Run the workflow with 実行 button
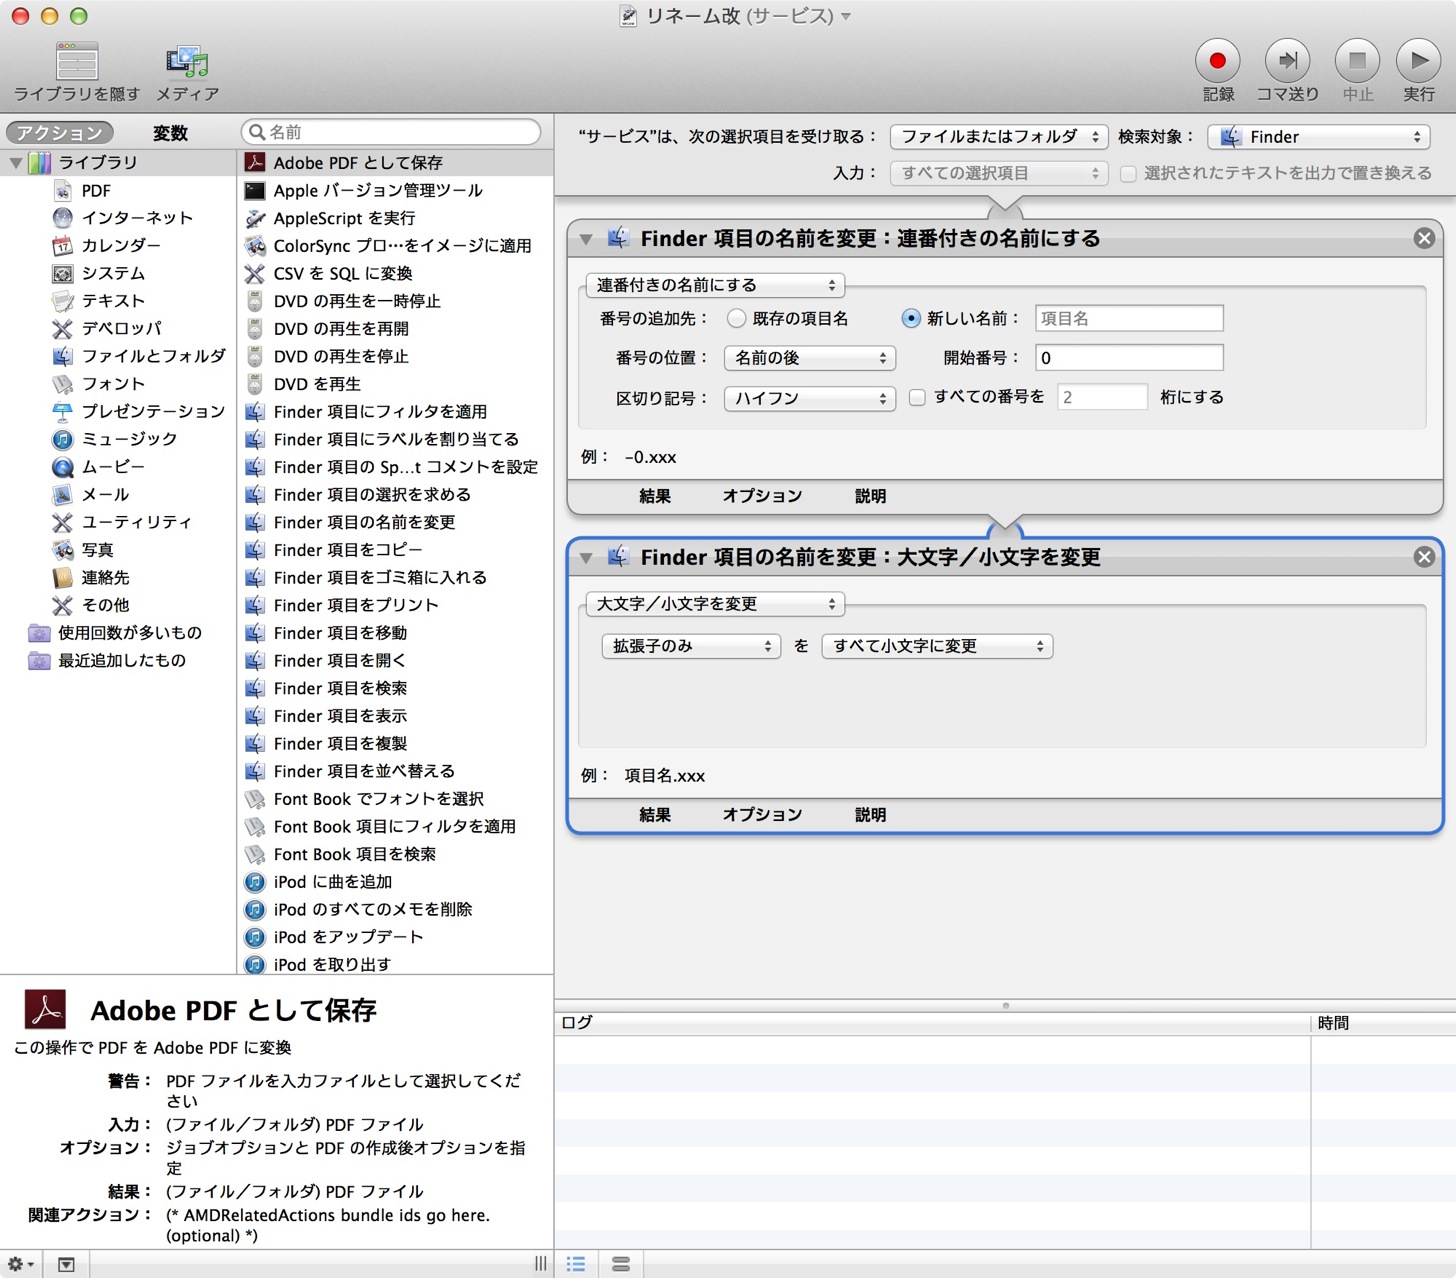Viewport: 1456px width, 1278px height. 1418,61
